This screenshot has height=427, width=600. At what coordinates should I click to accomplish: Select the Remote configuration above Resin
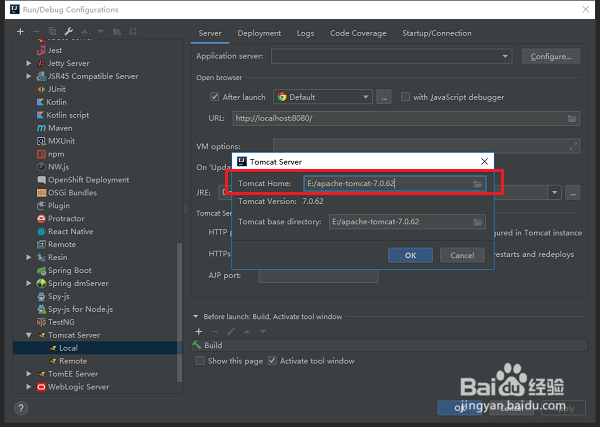click(x=62, y=244)
